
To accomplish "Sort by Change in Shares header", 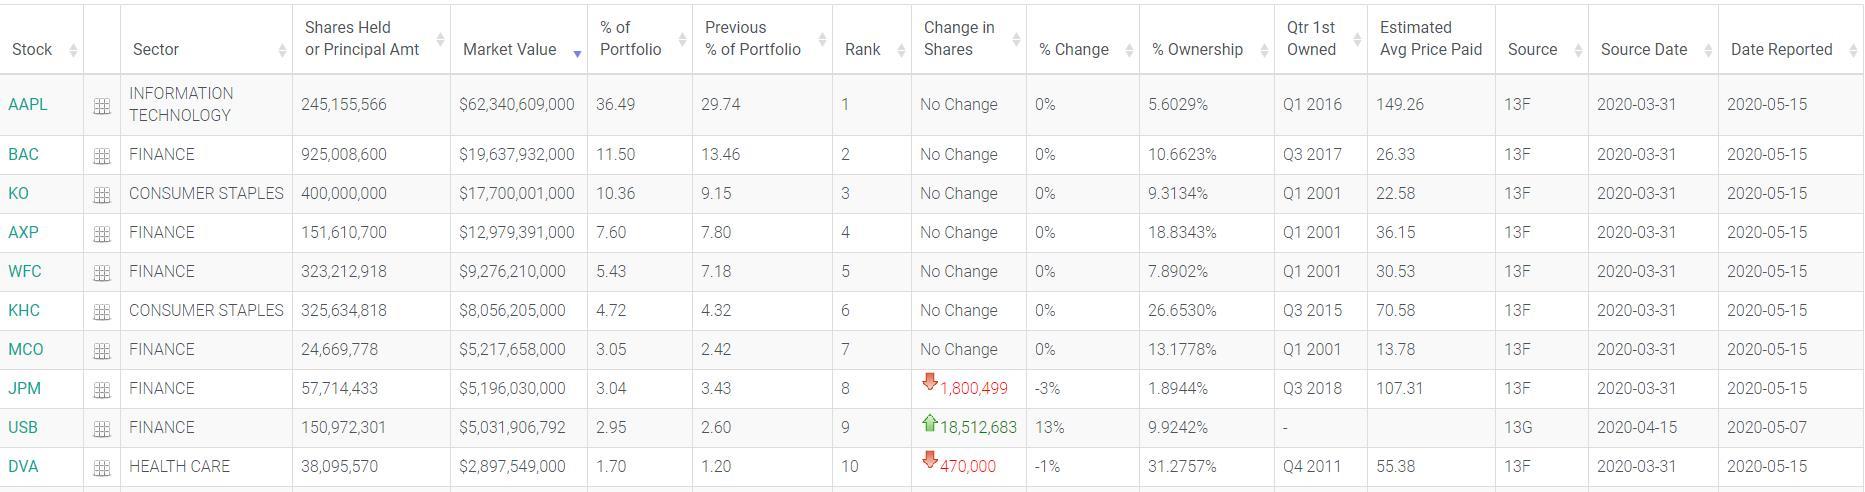I will point(959,38).
